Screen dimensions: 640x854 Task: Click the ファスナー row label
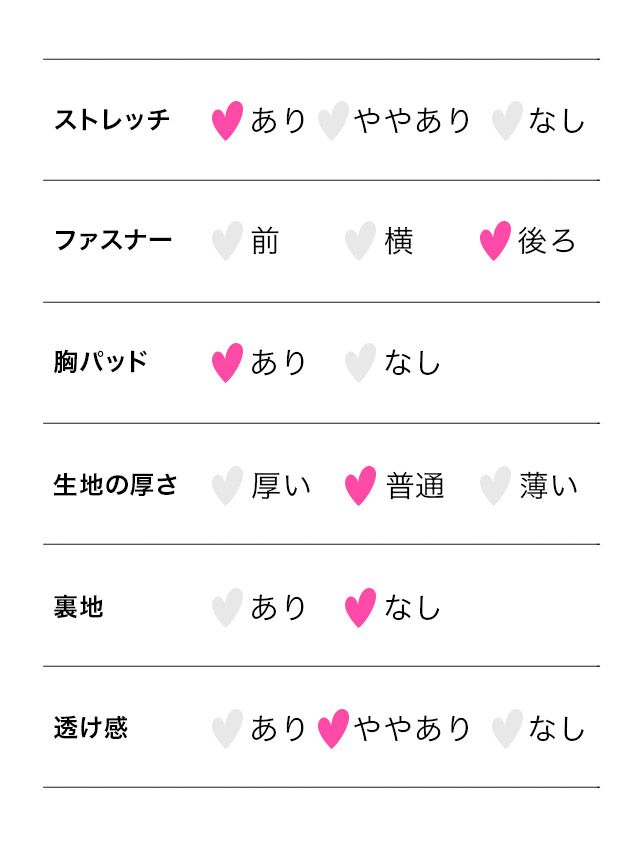click(x=112, y=241)
